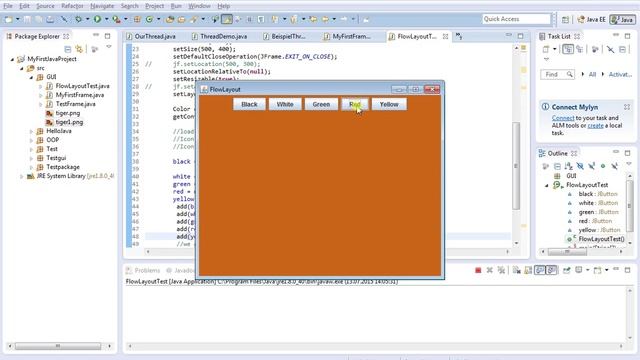Toggle Scheduled presentation in Task List
Image resolution: width=640 pixels, height=360 pixels.
click(580, 49)
